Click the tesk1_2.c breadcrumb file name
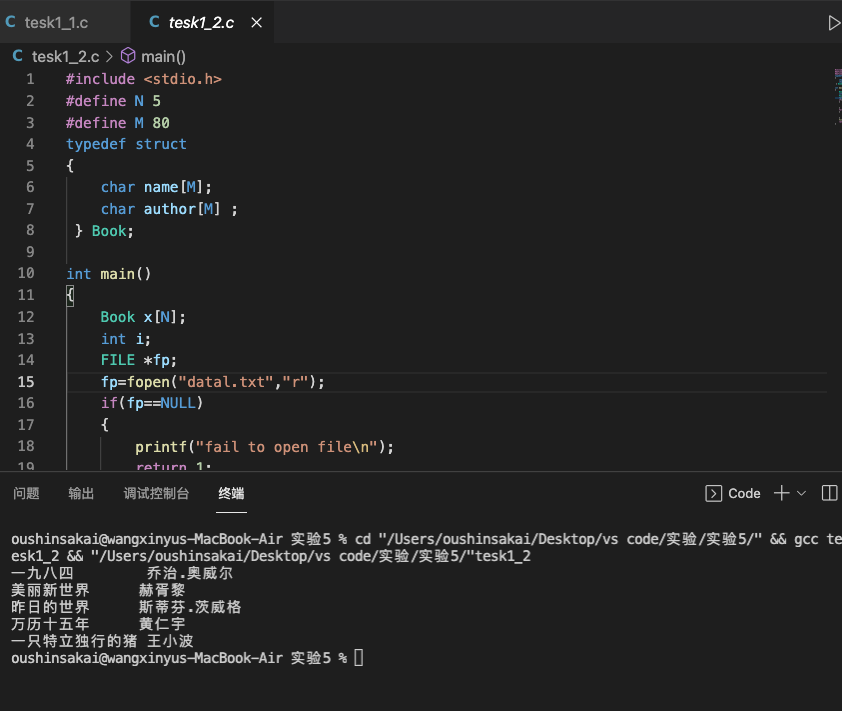Viewport: 842px width, 711px height. (65, 57)
